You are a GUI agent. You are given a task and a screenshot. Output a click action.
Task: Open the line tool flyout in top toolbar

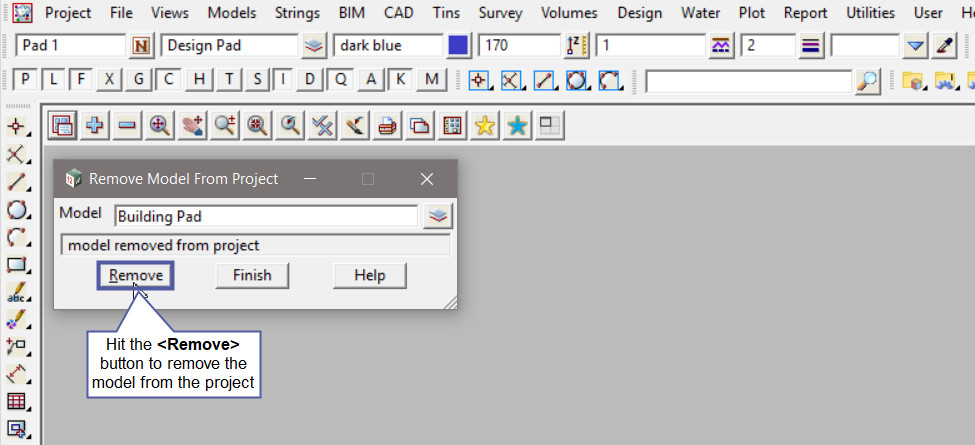[x=545, y=80]
